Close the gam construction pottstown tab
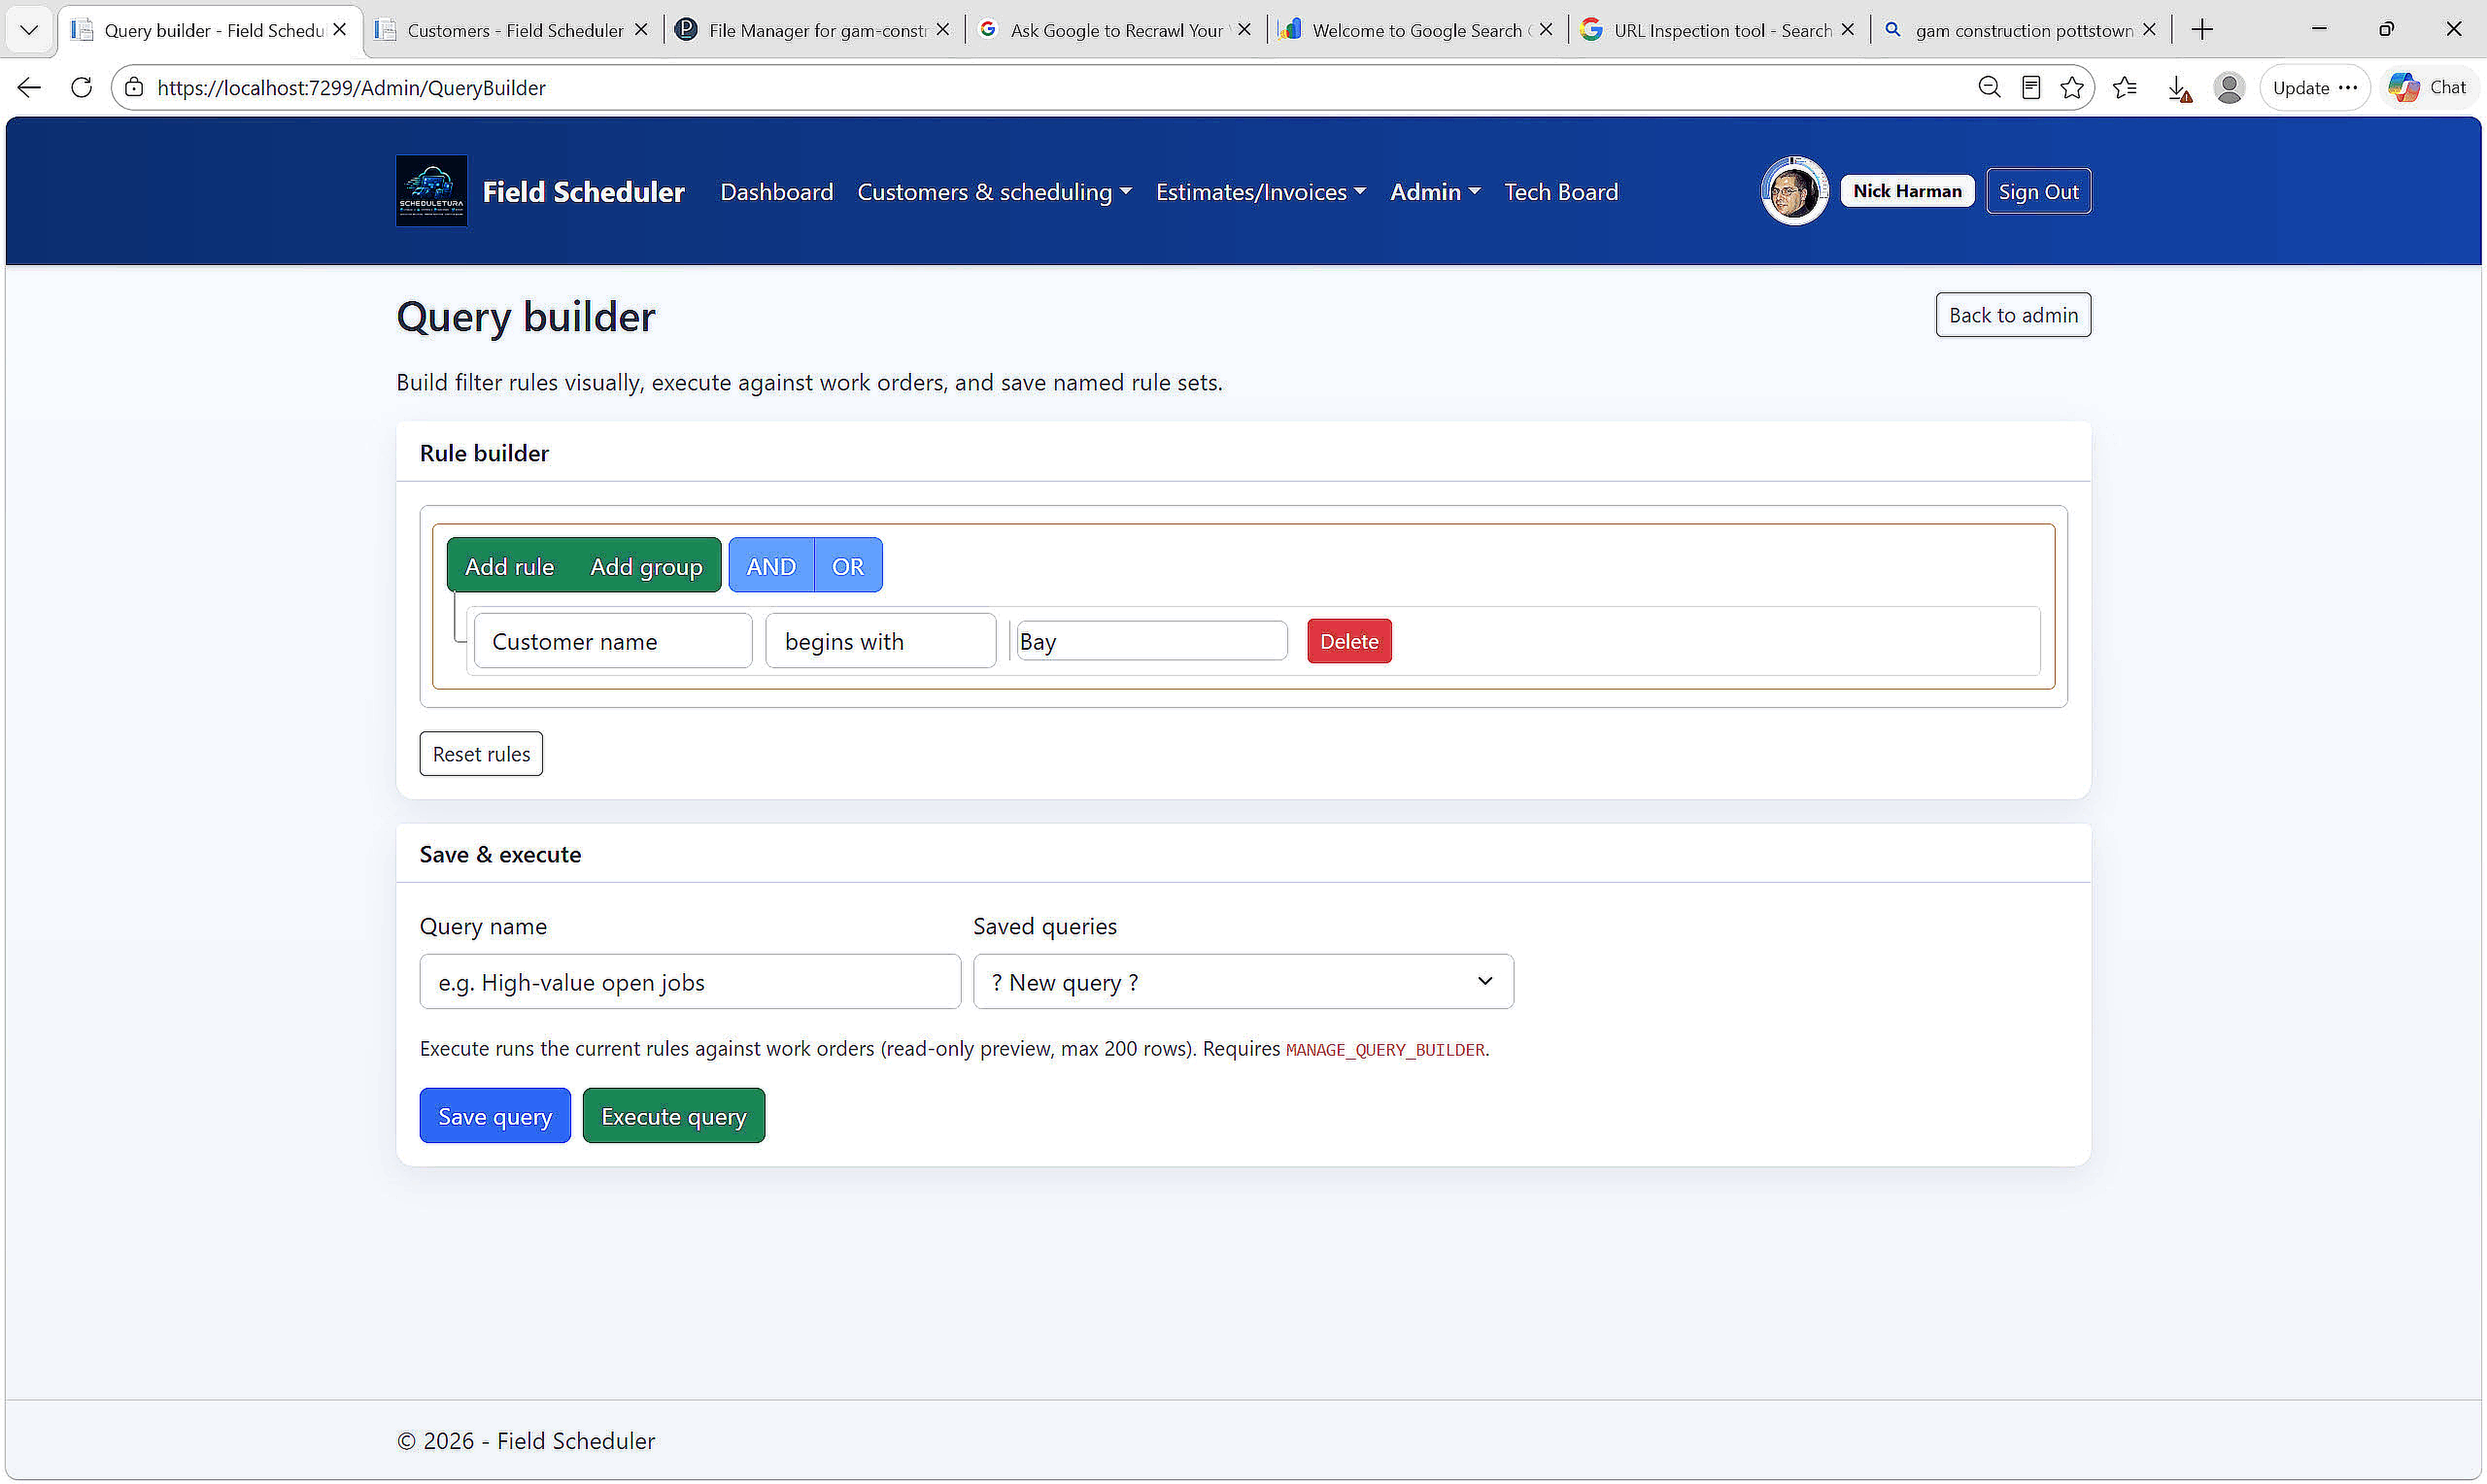The height and width of the screenshot is (1484, 2487). (x=2149, y=30)
